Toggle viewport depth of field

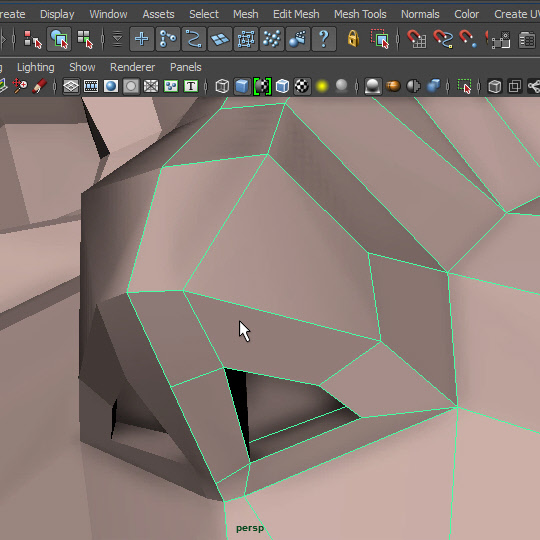click(x=433, y=86)
